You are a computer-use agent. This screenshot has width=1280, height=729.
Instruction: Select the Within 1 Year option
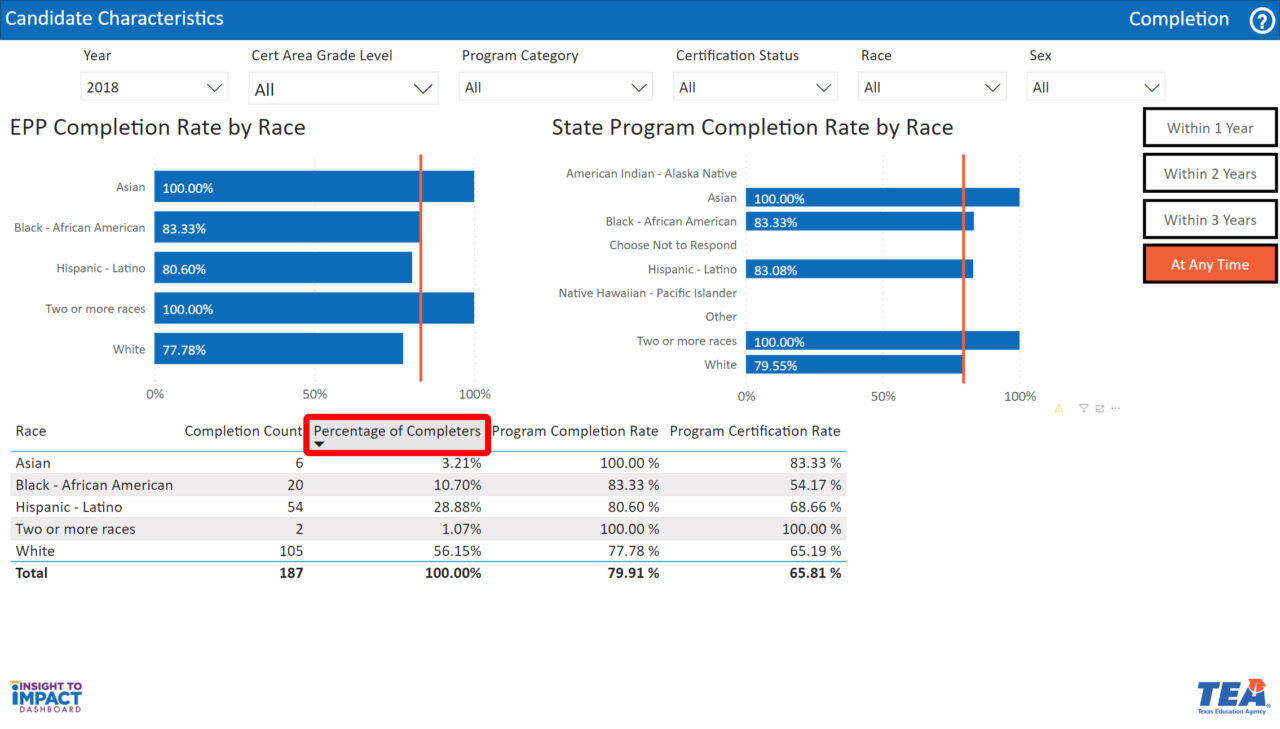pyautogui.click(x=1210, y=128)
